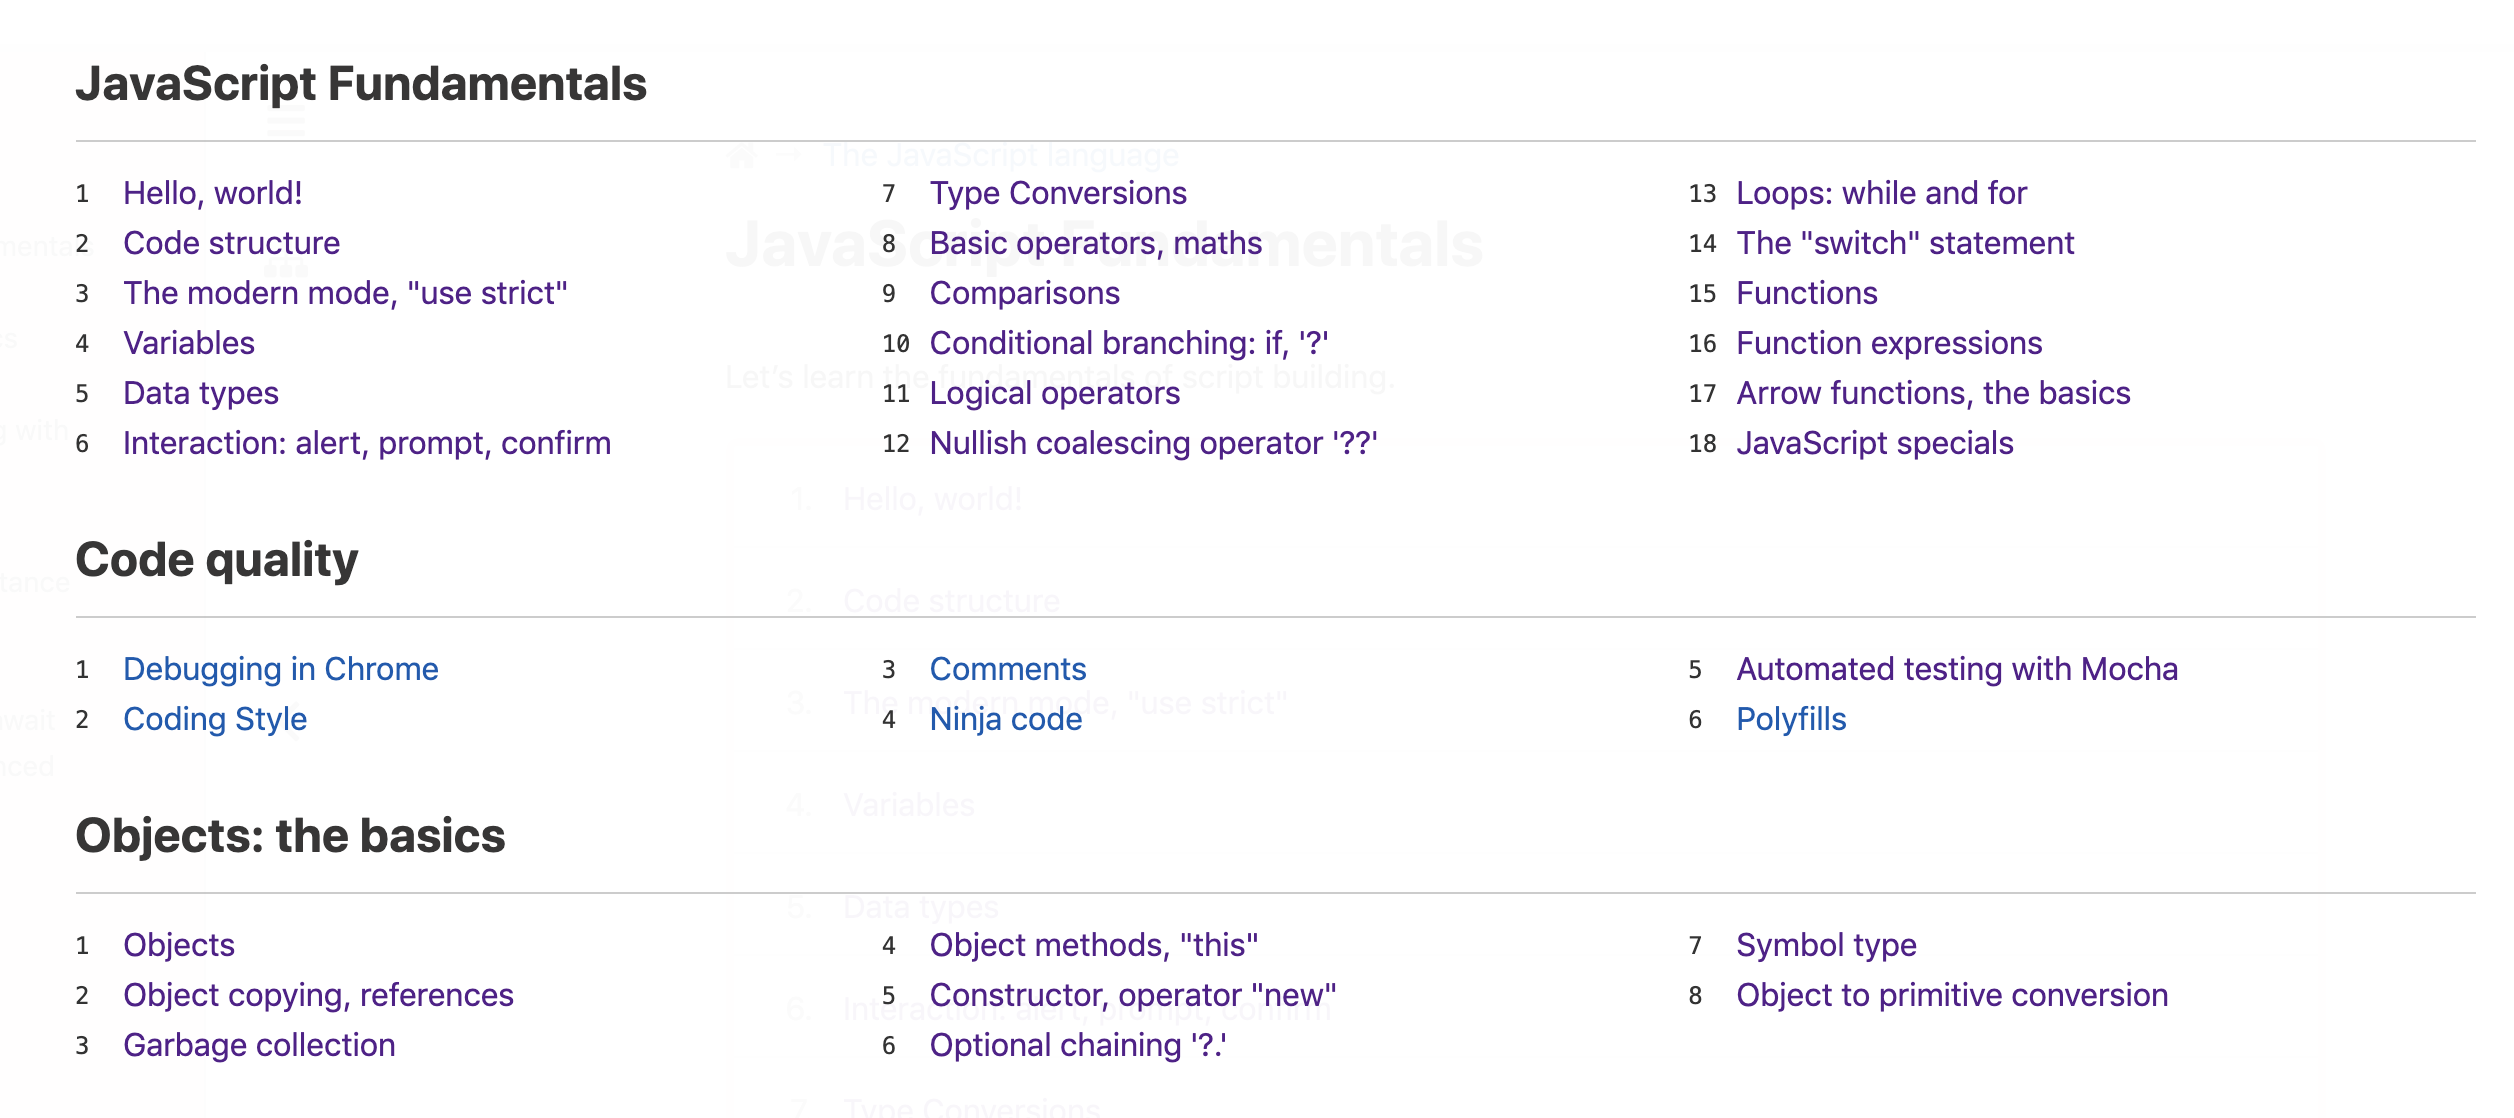Open "JavaScript specials" chapter
The height and width of the screenshot is (1118, 2514).
pos(1875,443)
